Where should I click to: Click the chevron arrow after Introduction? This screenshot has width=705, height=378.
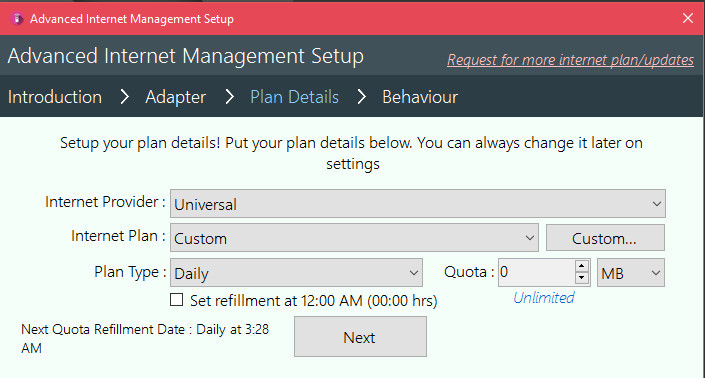pos(125,97)
